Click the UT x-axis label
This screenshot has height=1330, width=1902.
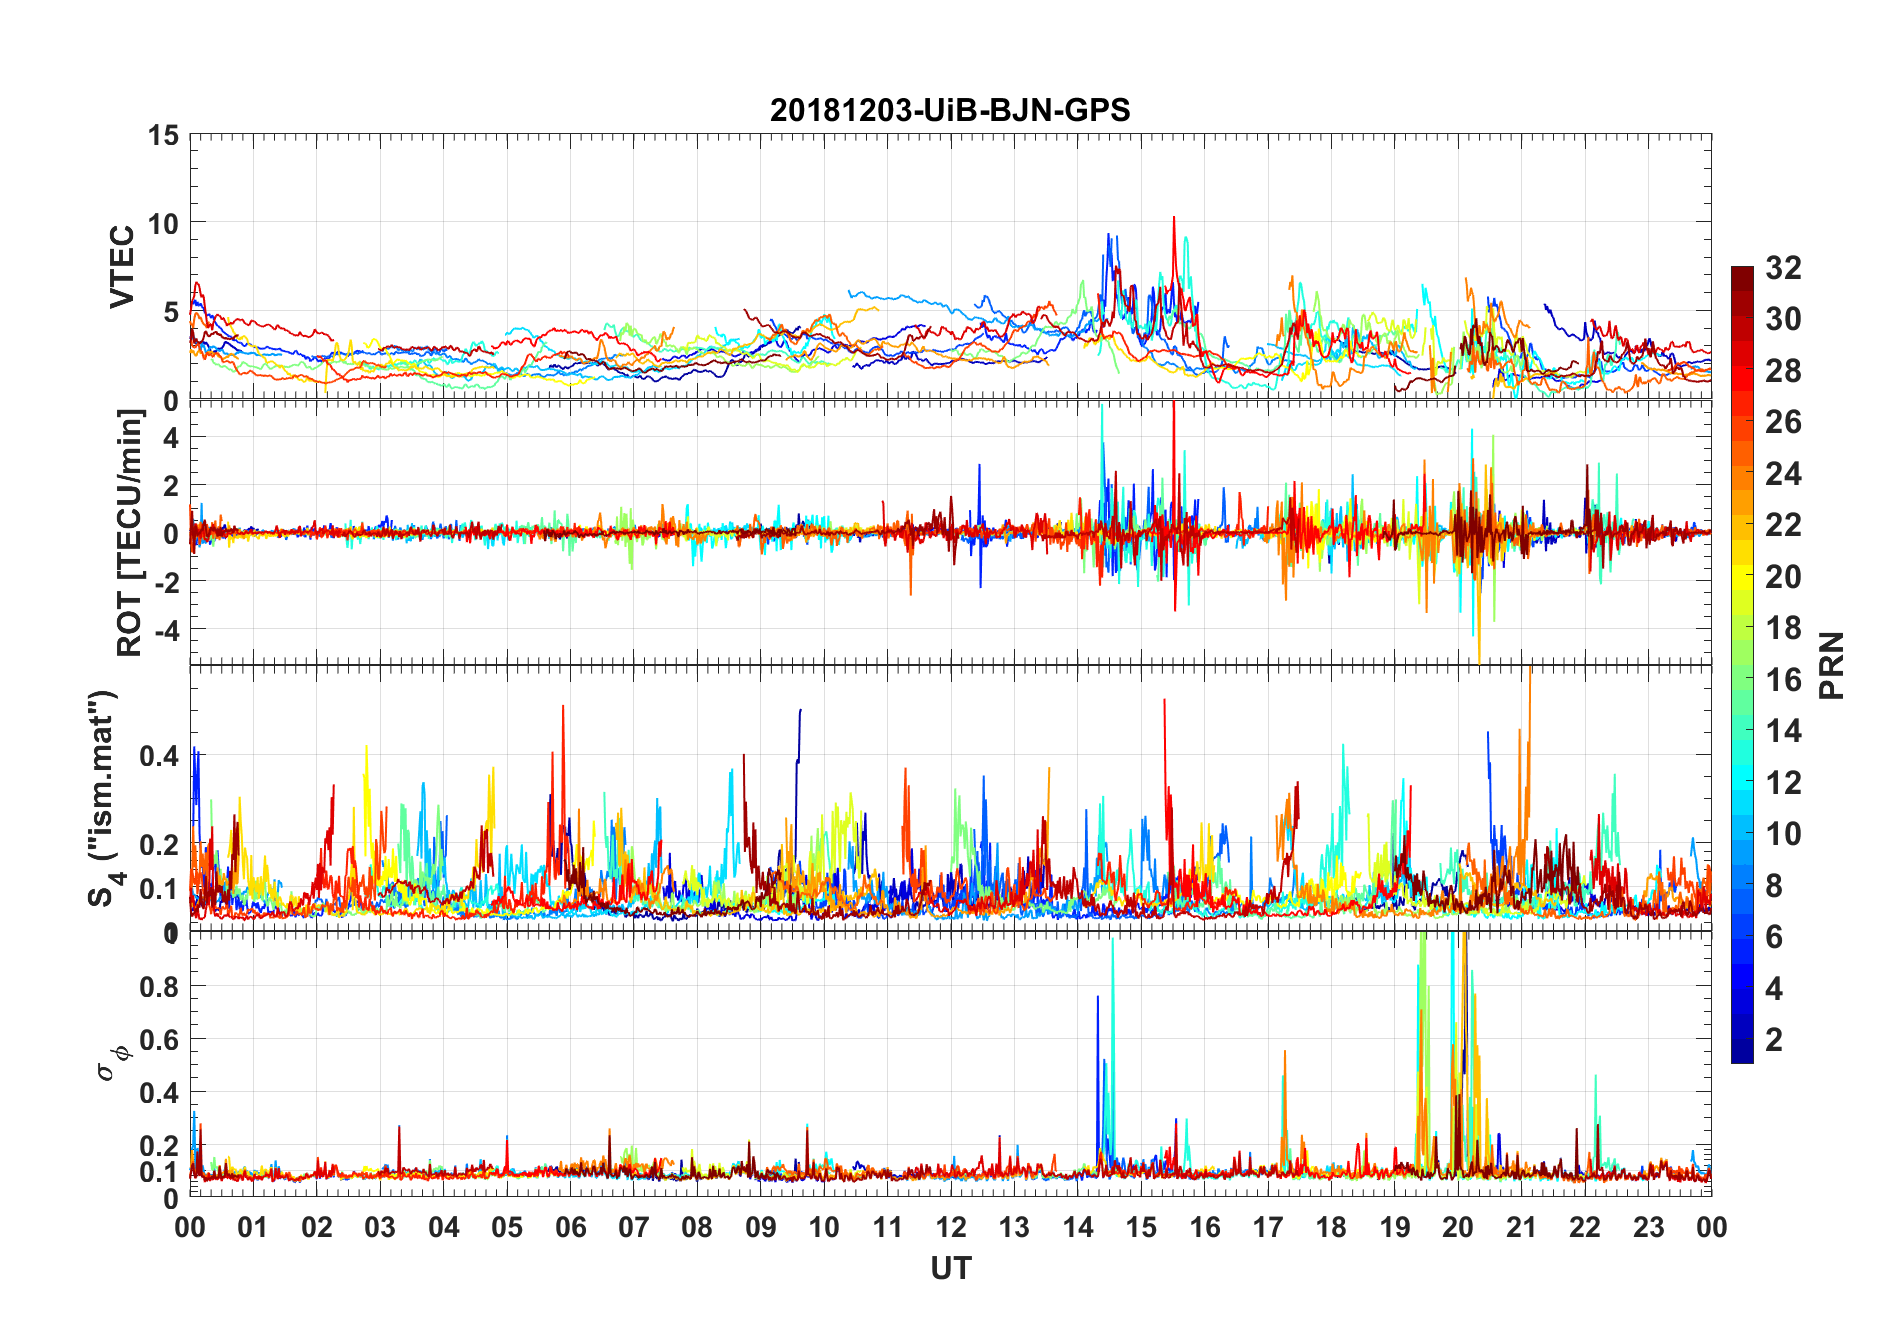(x=950, y=1268)
